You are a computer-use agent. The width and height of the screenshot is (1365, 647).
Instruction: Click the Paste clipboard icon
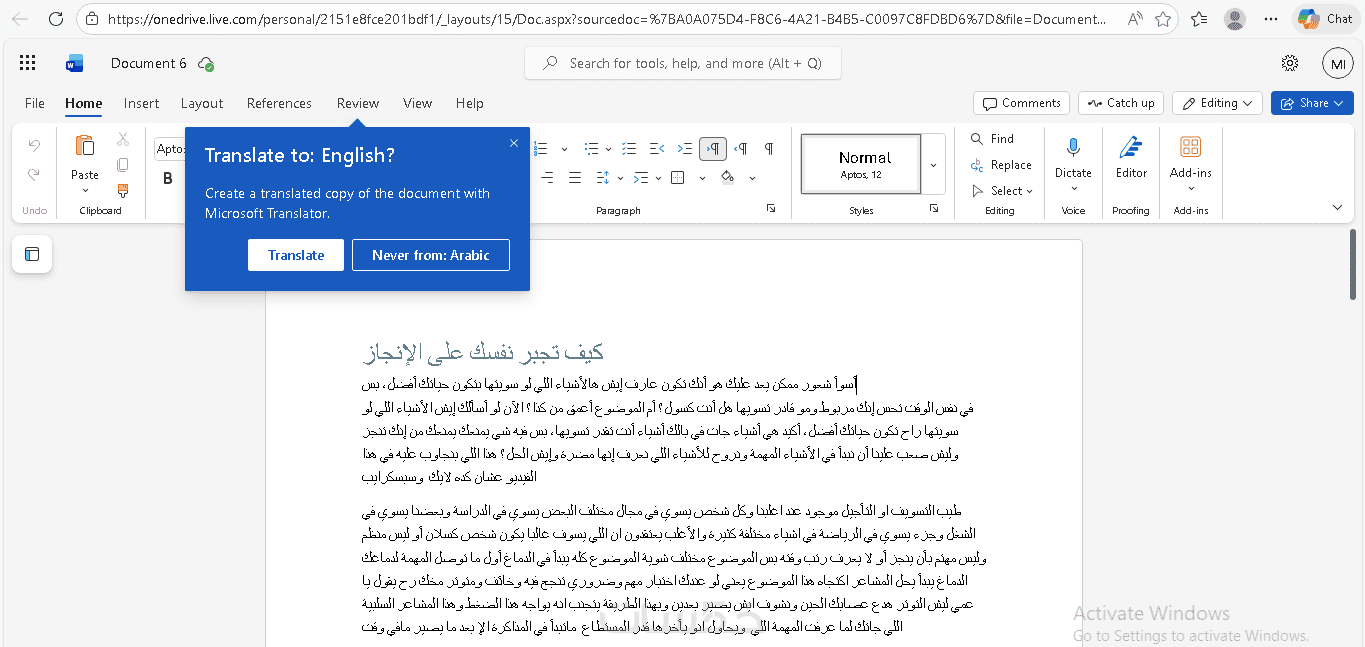pyautogui.click(x=85, y=146)
